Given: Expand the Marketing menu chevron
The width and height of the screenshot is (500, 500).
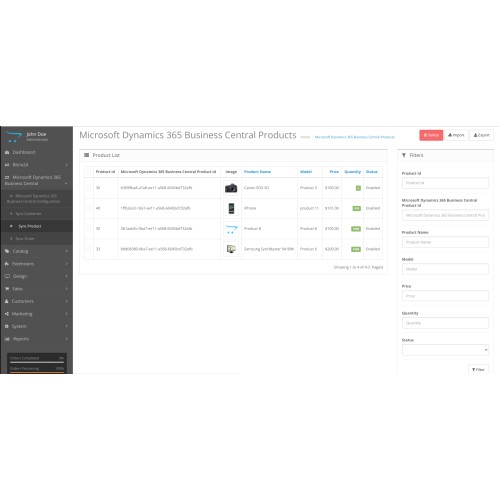Looking at the screenshot, I should pos(66,314).
